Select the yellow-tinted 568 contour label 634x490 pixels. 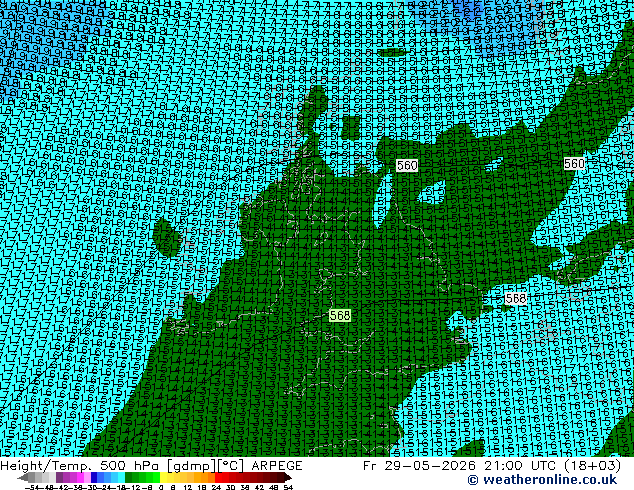(x=340, y=315)
